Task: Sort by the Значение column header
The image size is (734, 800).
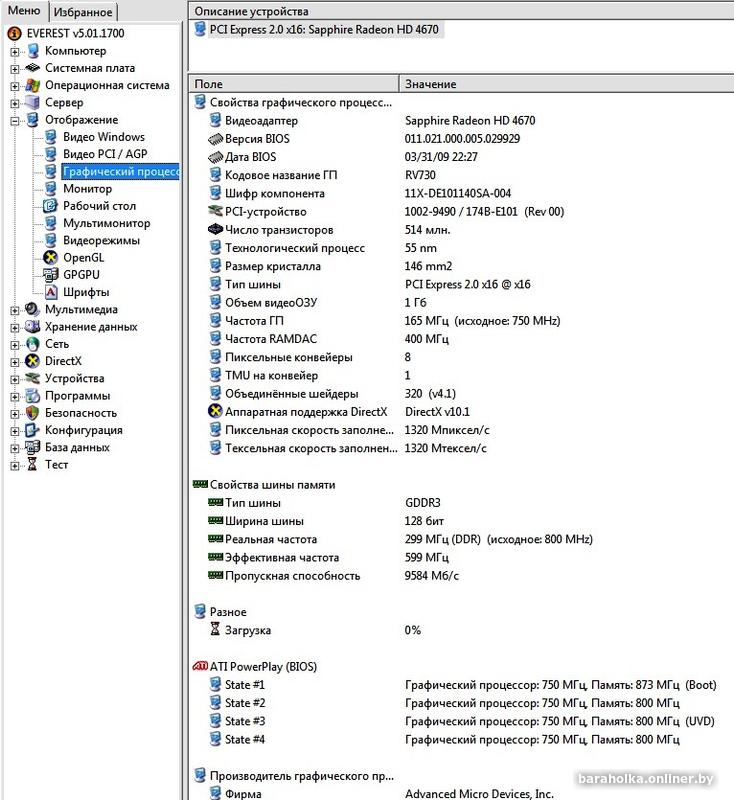Action: 566,84
